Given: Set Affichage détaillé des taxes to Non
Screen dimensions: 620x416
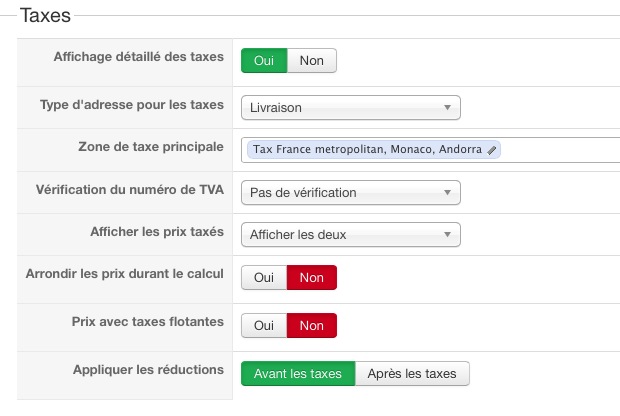Looking at the screenshot, I should [x=312, y=61].
